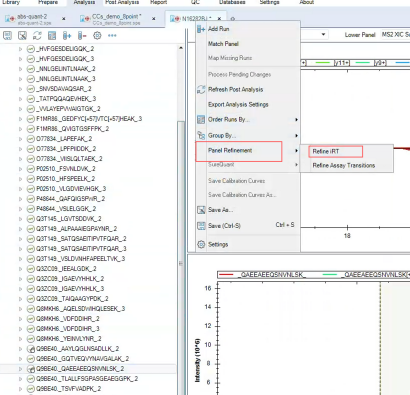Image resolution: width=410 pixels, height=395 pixels.
Task: Click the Add Run icon in the context menu
Action: tap(201, 29)
